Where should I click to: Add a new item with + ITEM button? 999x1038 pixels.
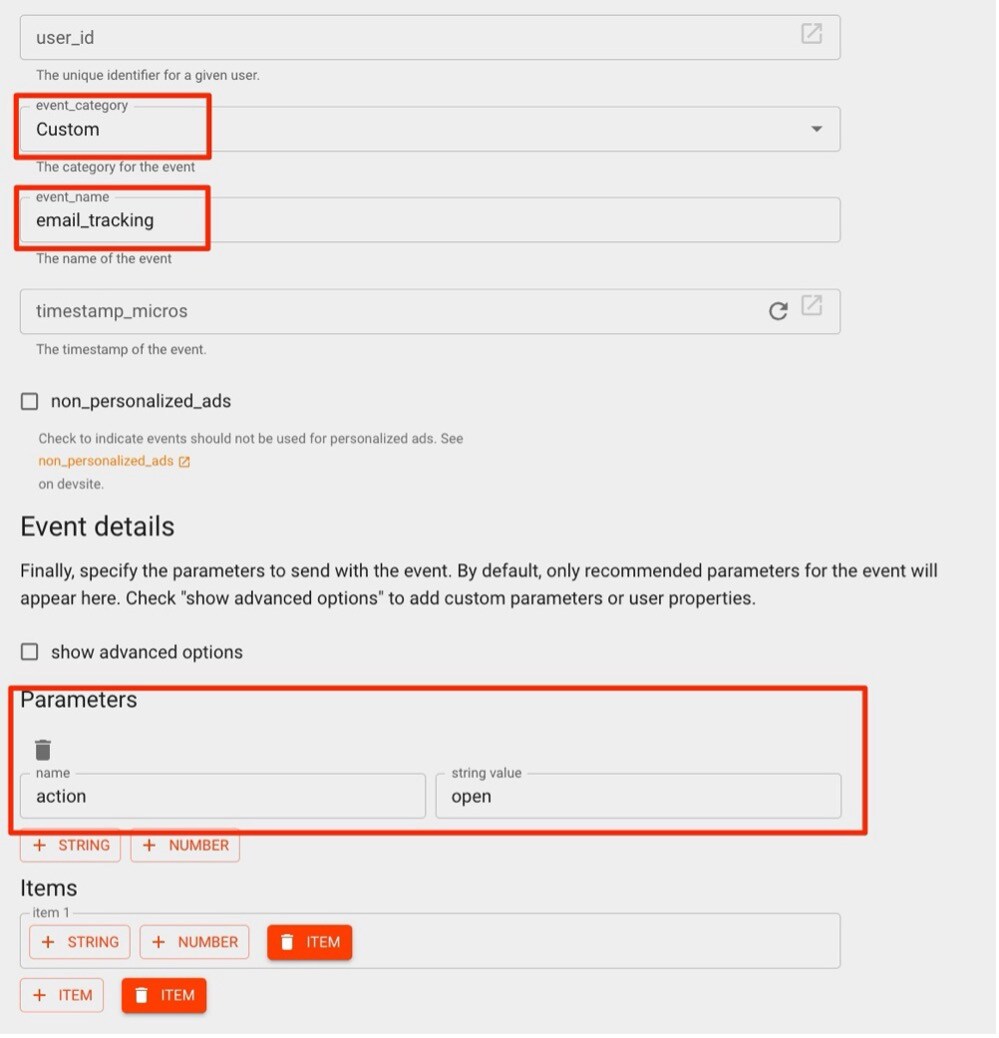click(62, 995)
